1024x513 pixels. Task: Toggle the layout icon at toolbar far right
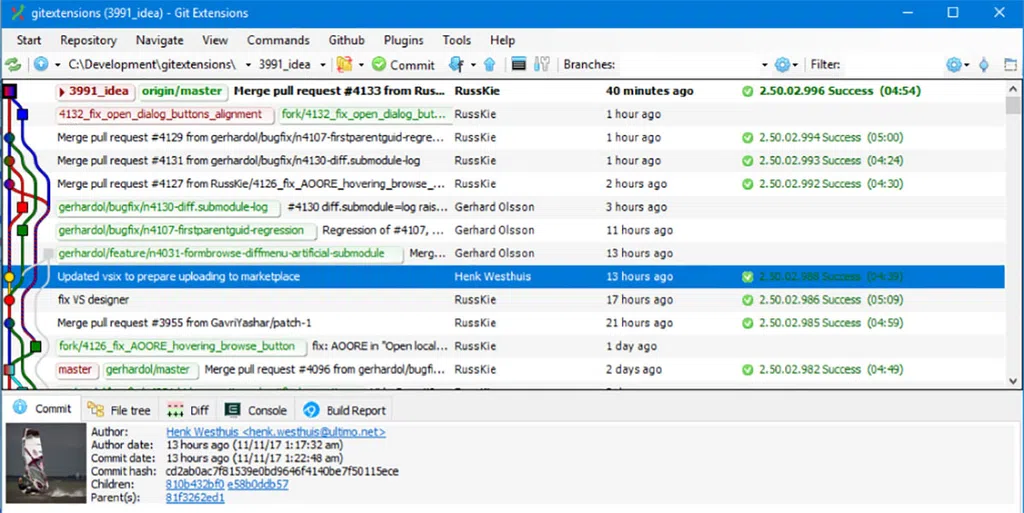pos(1010,65)
